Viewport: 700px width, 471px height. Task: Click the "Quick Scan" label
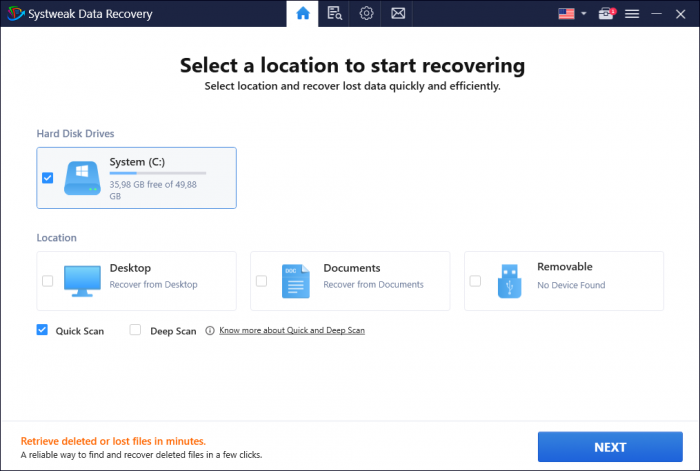coord(79,331)
